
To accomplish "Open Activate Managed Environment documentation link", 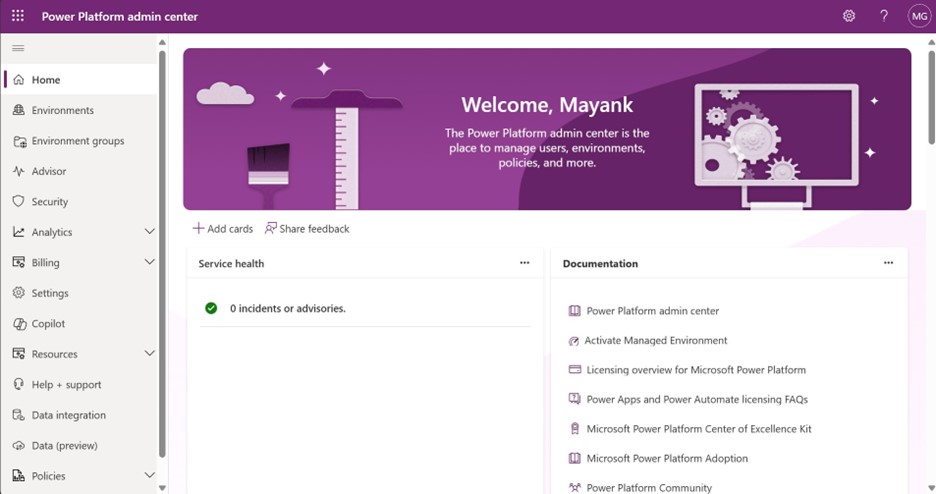I will (655, 341).
